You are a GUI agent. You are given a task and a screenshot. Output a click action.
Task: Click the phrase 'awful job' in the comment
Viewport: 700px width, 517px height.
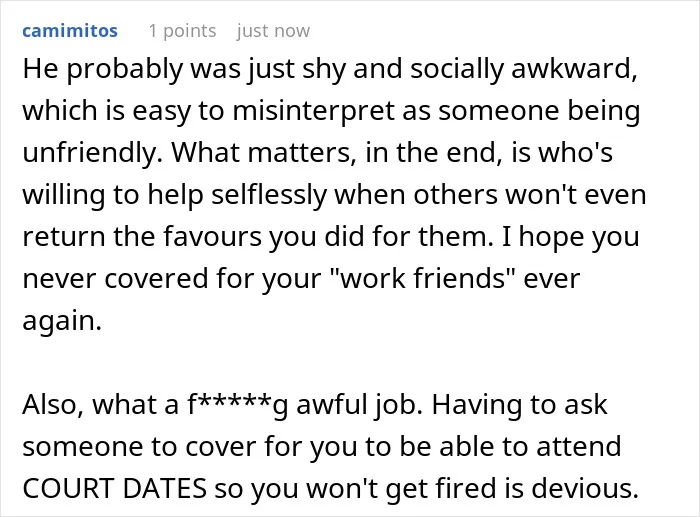tap(359, 405)
